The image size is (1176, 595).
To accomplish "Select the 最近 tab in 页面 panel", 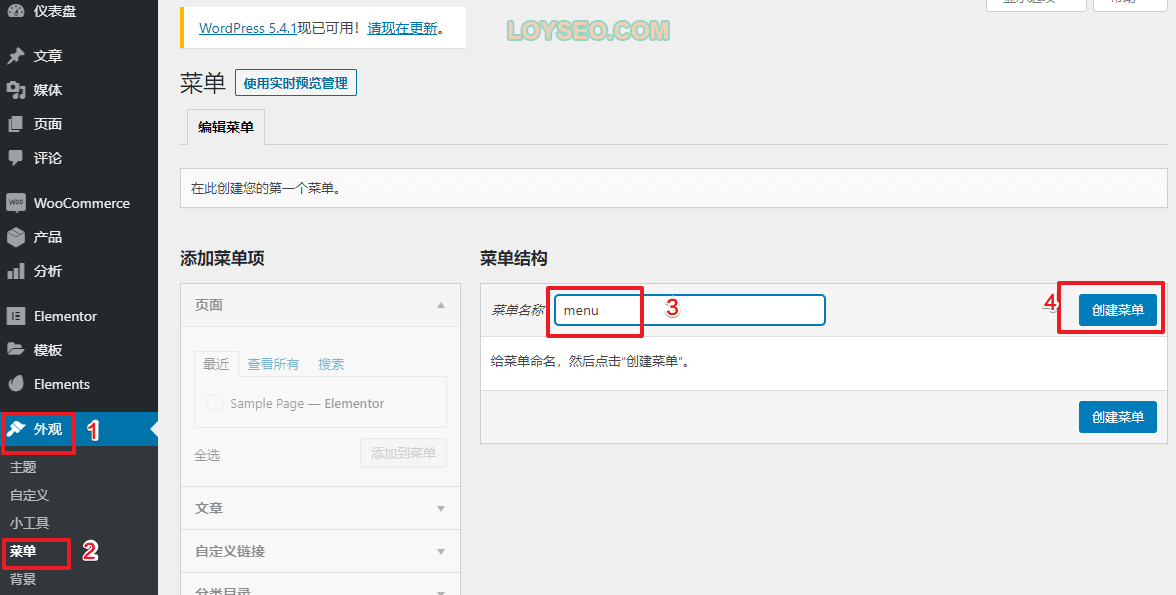I will pos(216,364).
